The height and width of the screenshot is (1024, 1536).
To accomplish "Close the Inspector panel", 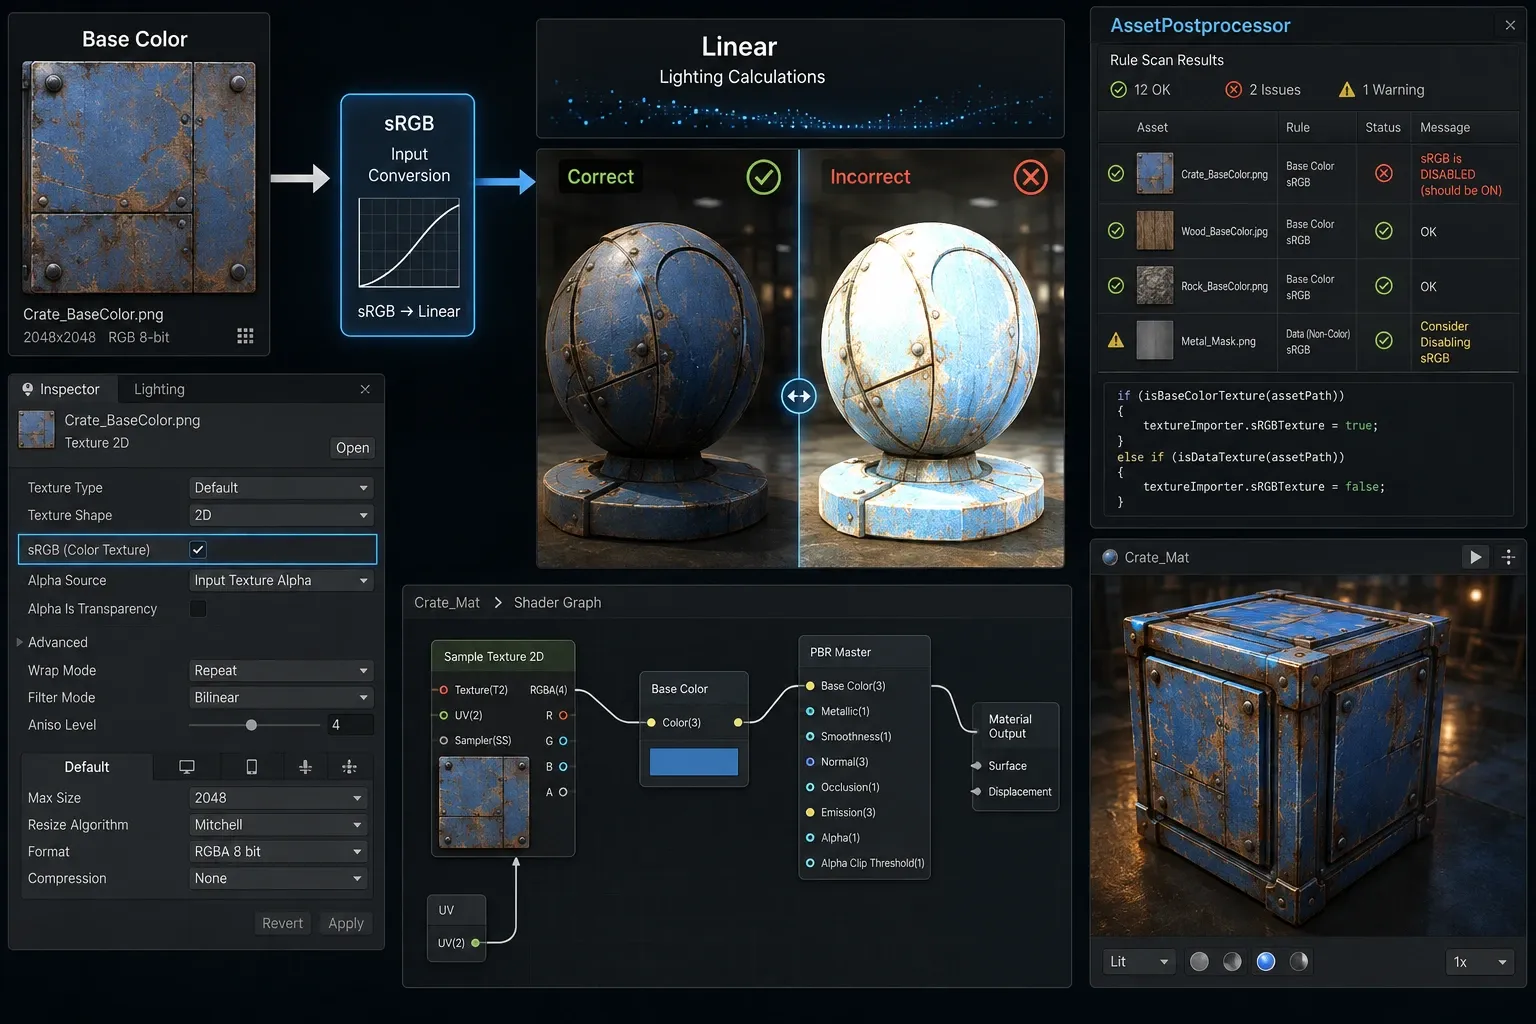I will (x=365, y=389).
